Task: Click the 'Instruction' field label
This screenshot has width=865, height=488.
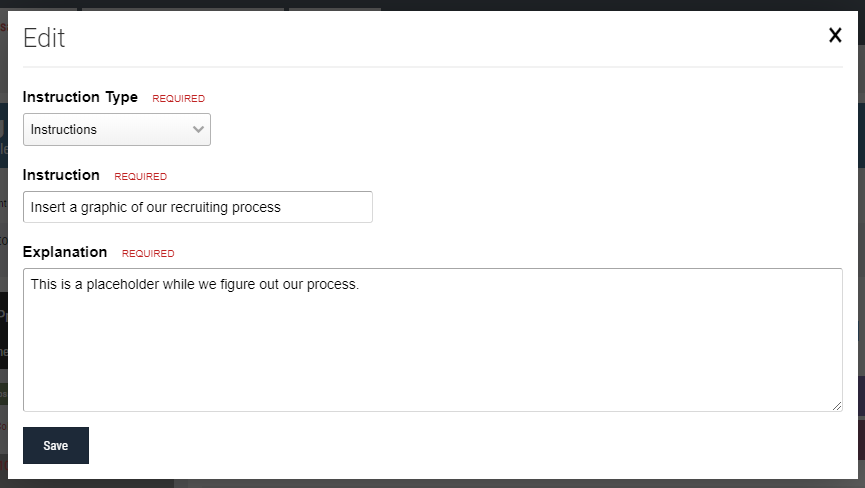Action: pyautogui.click(x=61, y=175)
